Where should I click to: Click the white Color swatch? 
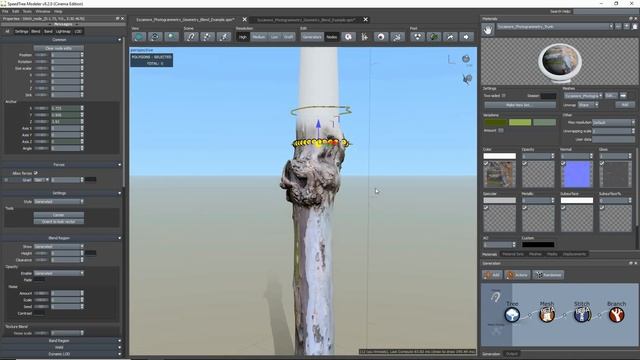click(500, 156)
